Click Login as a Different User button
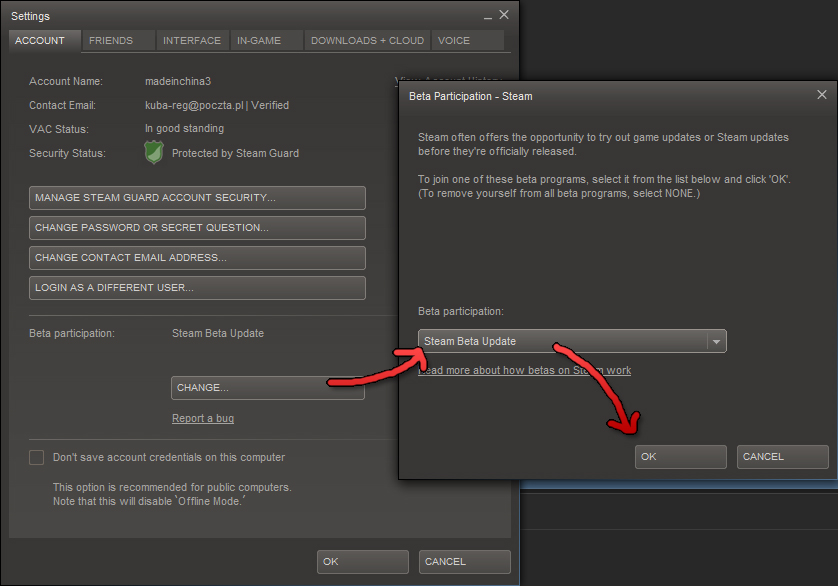The height and width of the screenshot is (586, 838). pyautogui.click(x=197, y=288)
